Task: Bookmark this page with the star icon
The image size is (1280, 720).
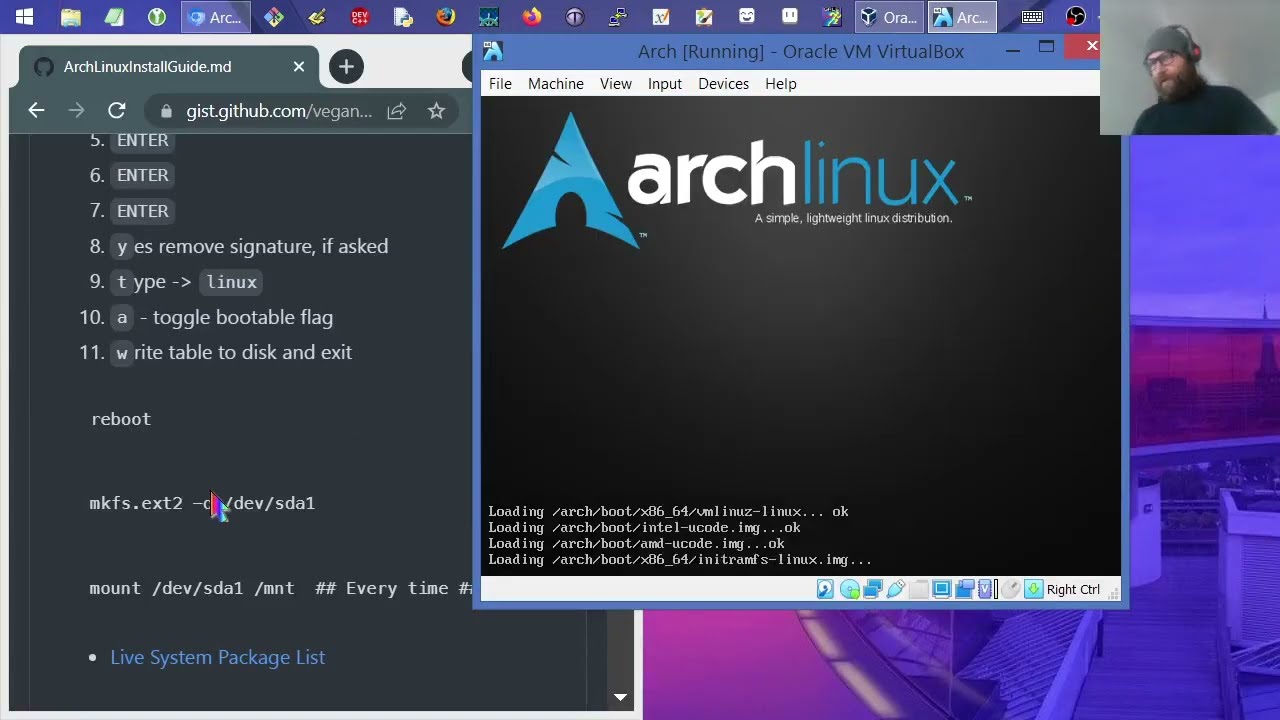Action: click(x=436, y=111)
